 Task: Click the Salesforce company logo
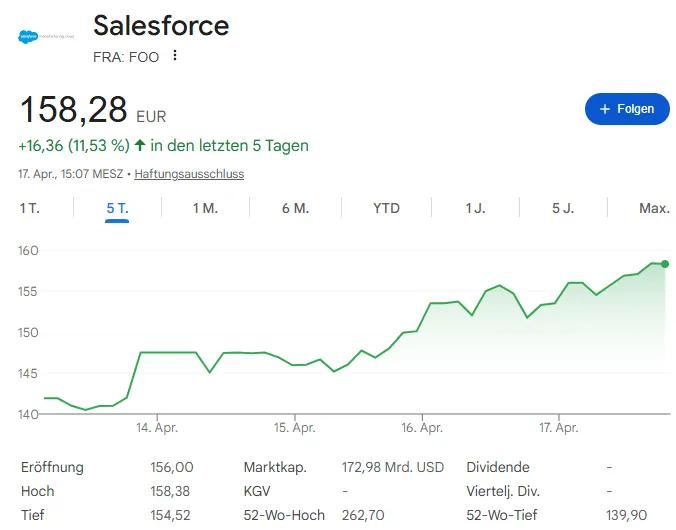pos(41,36)
